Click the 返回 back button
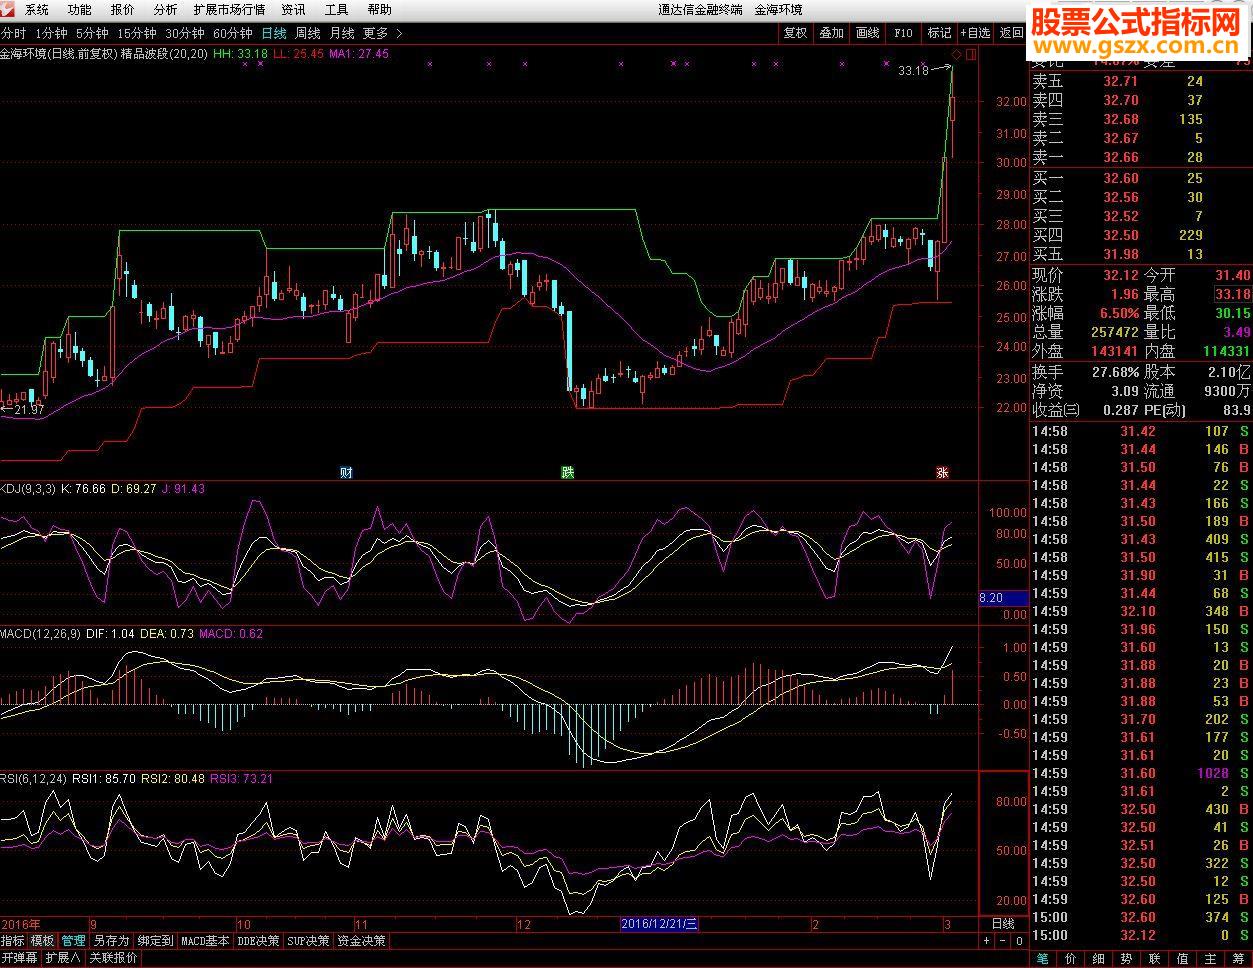Screen dimensions: 1253x968 1011,33
